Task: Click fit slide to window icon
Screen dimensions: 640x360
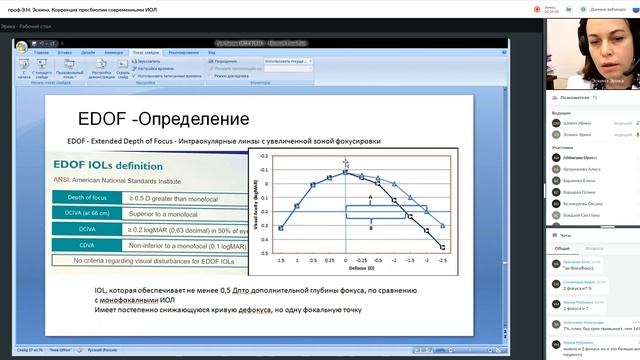Action: (x=499, y=350)
